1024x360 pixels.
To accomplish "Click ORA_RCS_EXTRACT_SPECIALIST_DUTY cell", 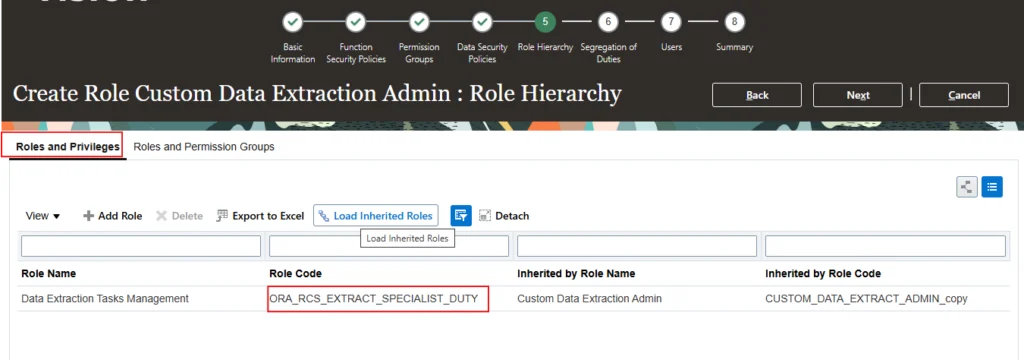I will [374, 299].
